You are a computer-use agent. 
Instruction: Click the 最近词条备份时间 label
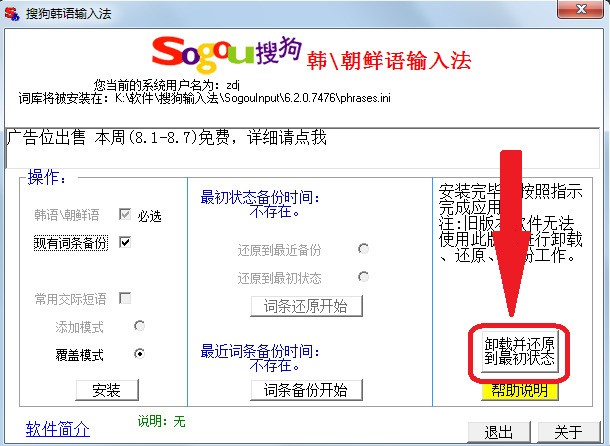tap(260, 351)
